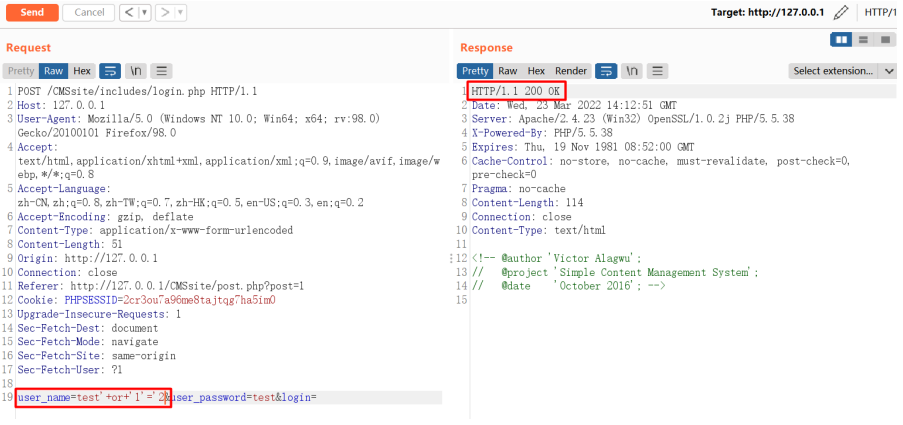Toggle non-printable characters in Request panel
The height and width of the screenshot is (425, 903).
pyautogui.click(x=136, y=71)
